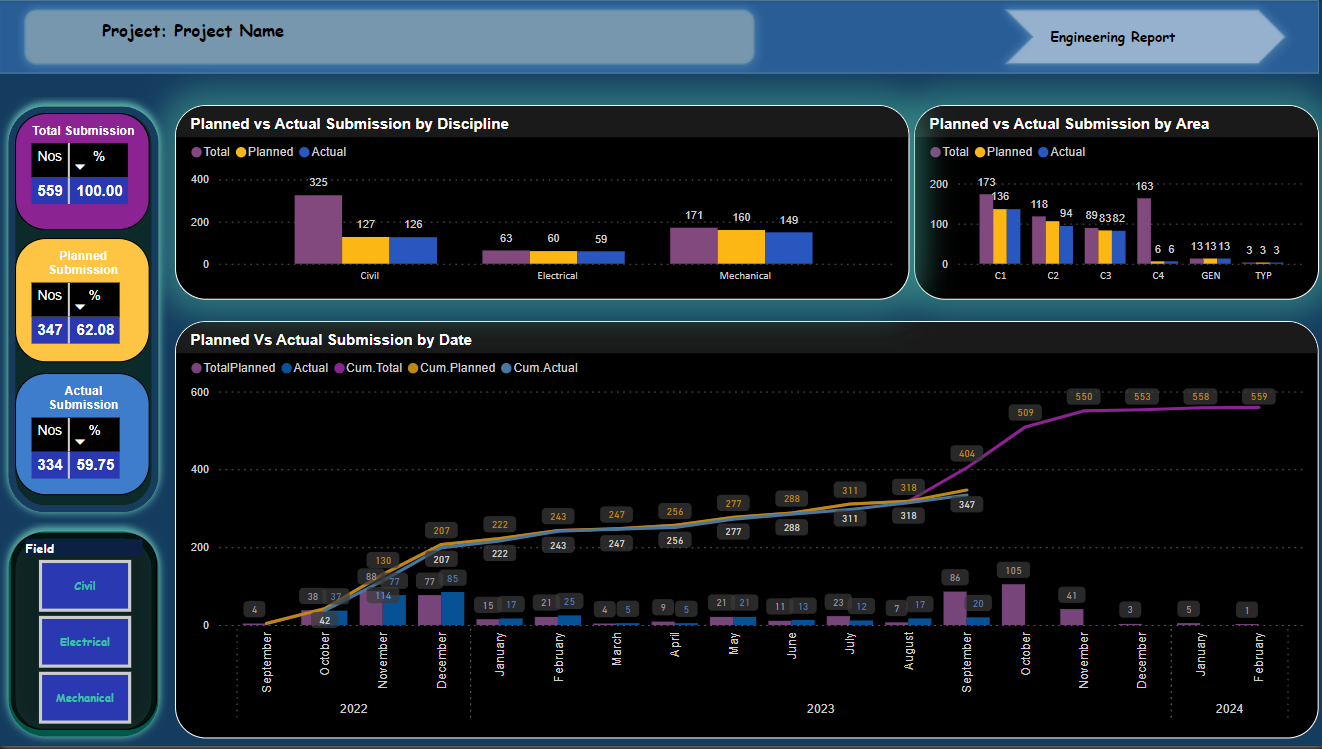Click the Planned vs Actual Submission by Area title
This screenshot has width=1322, height=749.
point(1069,124)
